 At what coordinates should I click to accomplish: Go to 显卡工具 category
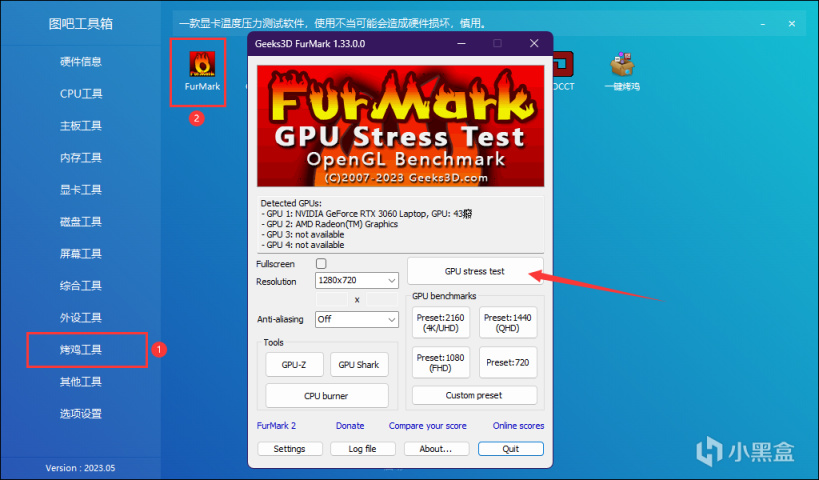point(80,190)
